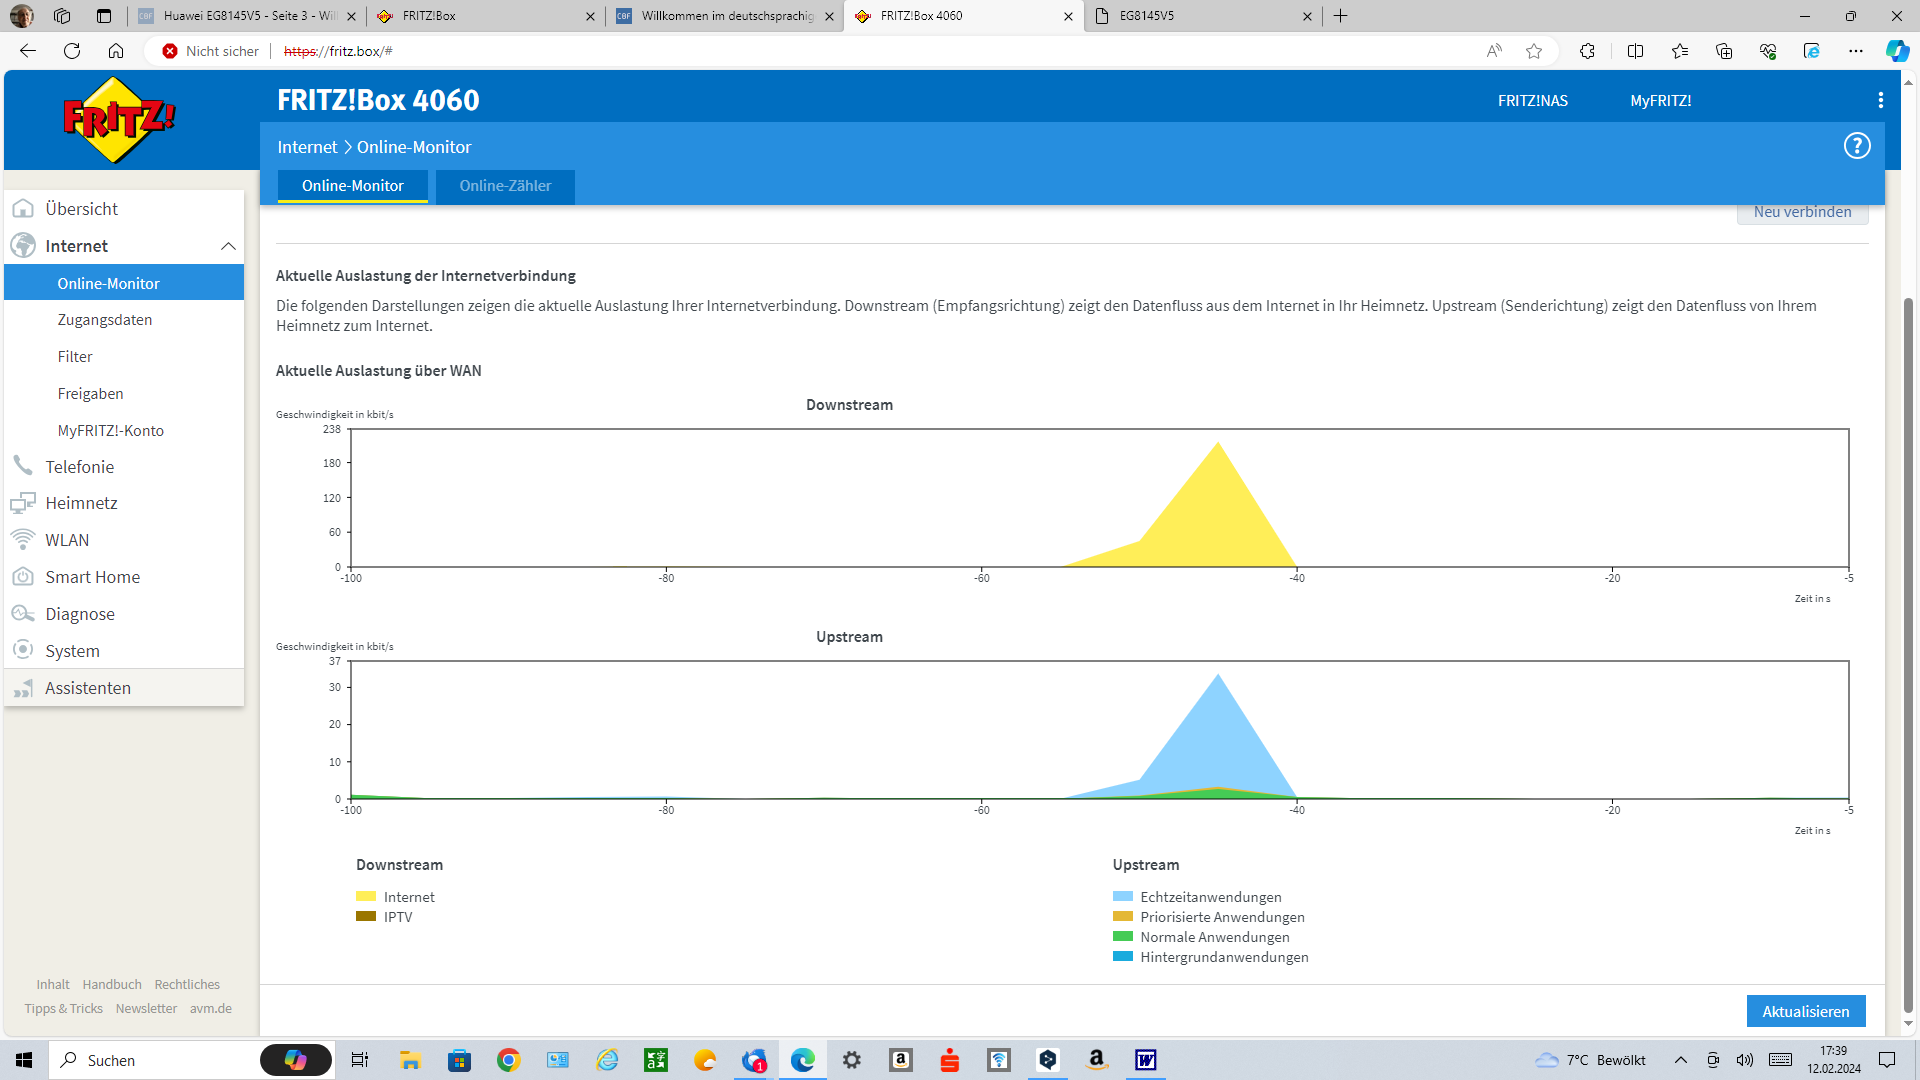Switch to the Online-Zähler tab

pos(505,186)
